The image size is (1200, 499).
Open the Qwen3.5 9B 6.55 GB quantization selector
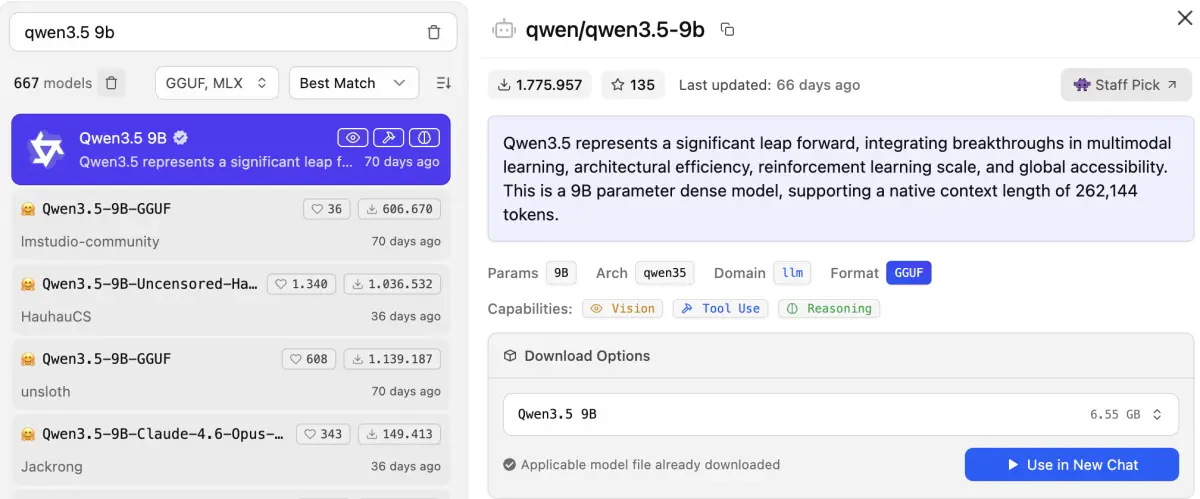(x=840, y=414)
